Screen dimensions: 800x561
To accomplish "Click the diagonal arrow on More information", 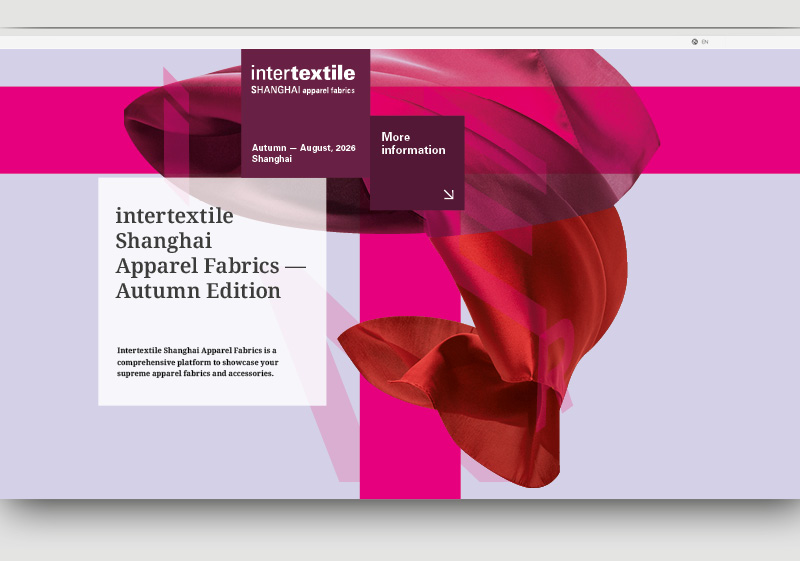I will coord(448,194).
